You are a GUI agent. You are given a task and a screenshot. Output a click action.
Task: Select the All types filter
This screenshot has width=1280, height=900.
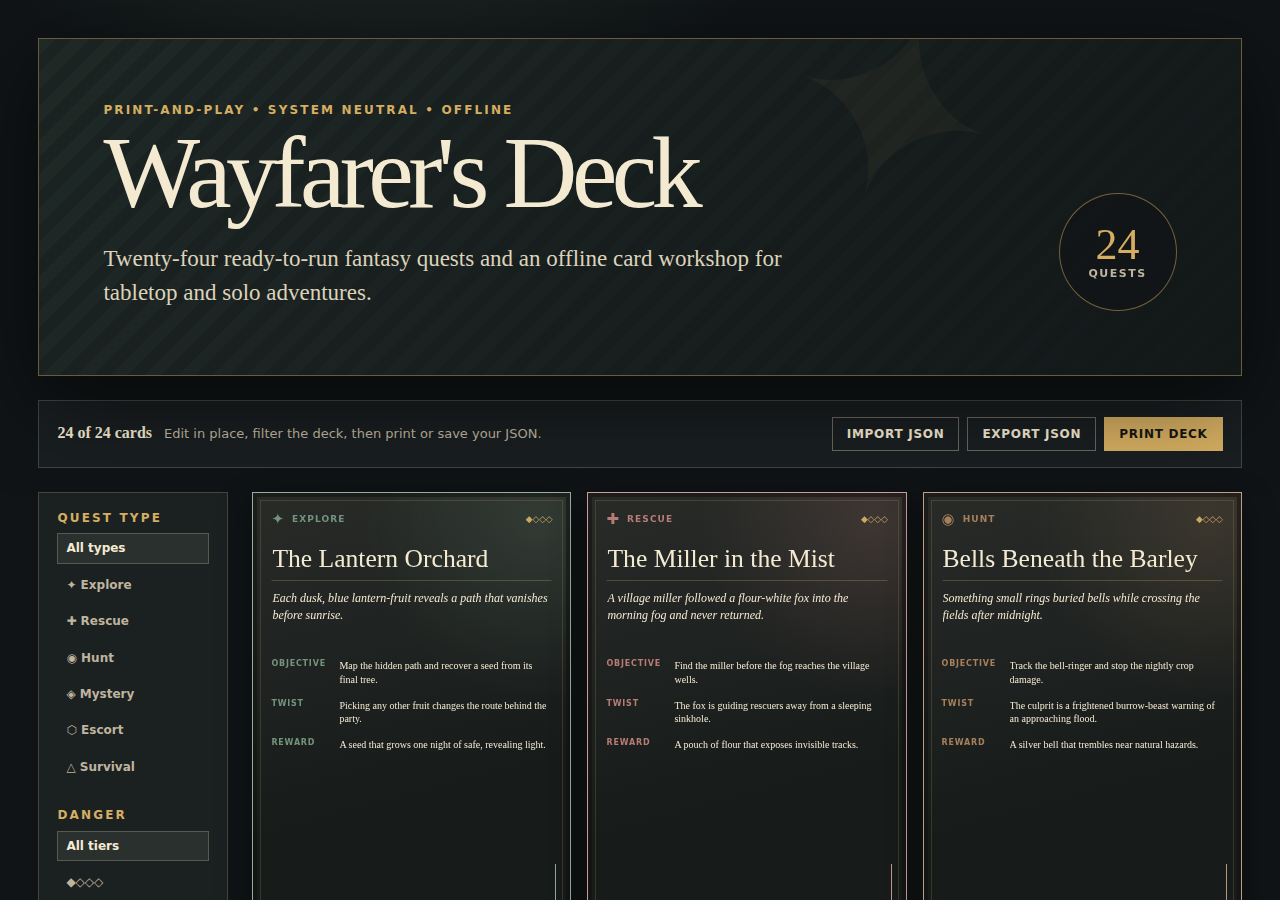(133, 548)
